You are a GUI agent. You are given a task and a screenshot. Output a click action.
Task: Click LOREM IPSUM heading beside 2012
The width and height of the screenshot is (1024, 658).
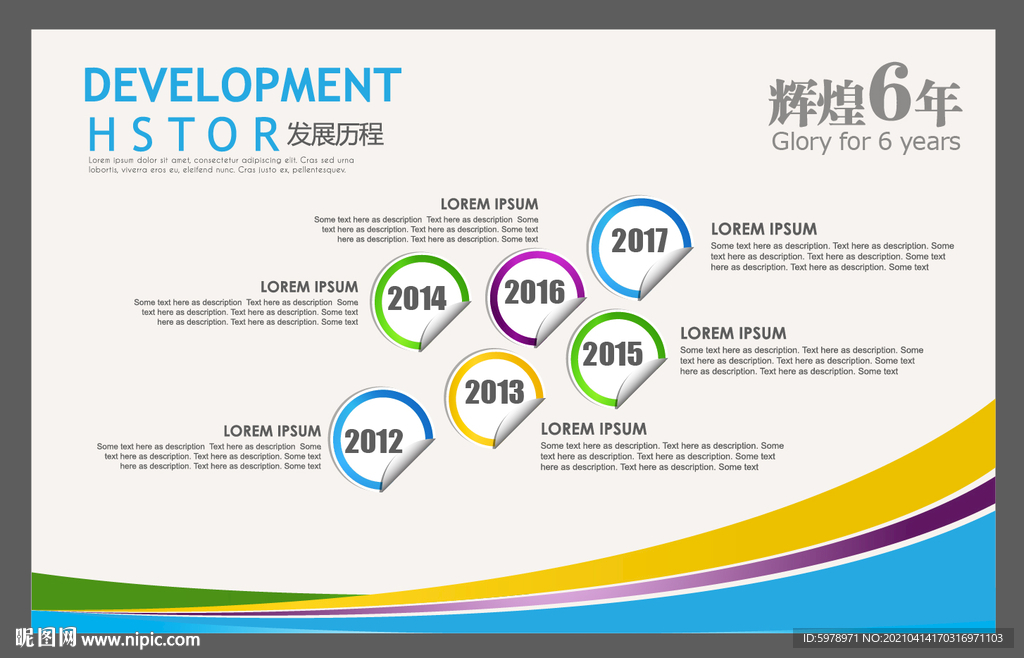click(x=272, y=431)
